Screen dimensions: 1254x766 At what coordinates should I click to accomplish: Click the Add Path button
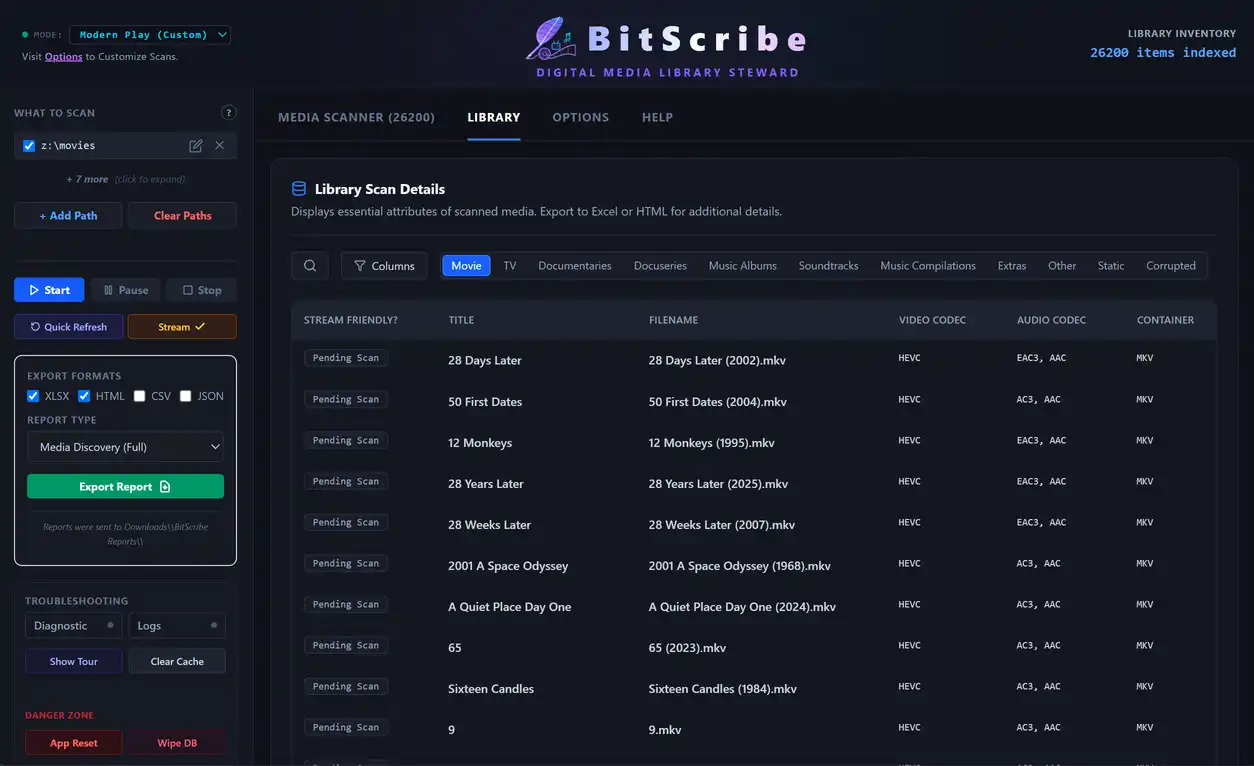coord(68,216)
